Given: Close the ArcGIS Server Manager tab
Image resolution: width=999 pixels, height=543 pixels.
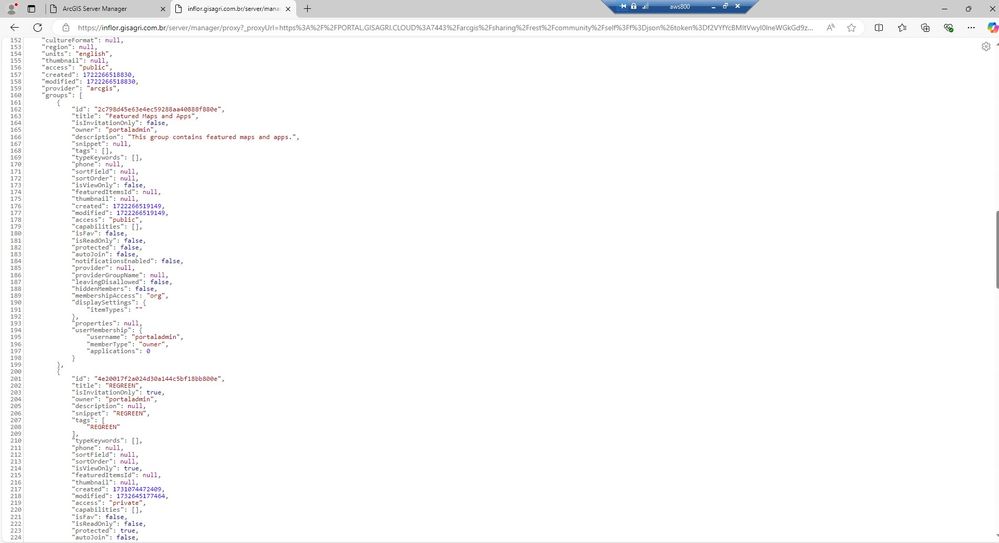Looking at the screenshot, I should (x=162, y=9).
